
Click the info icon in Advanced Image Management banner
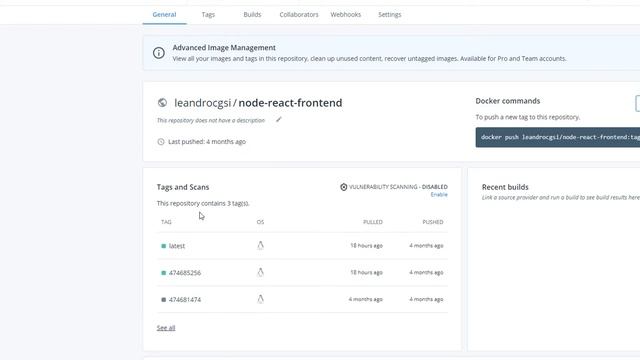[159, 53]
